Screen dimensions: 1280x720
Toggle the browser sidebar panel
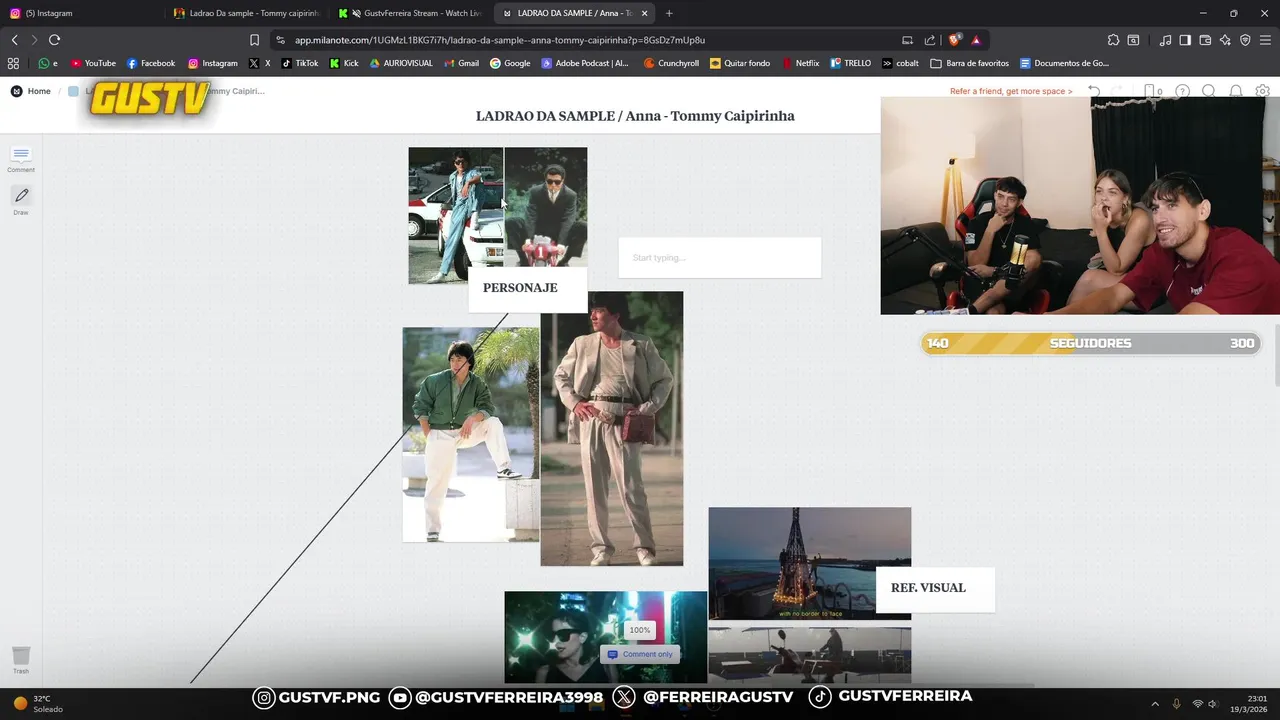(1185, 40)
